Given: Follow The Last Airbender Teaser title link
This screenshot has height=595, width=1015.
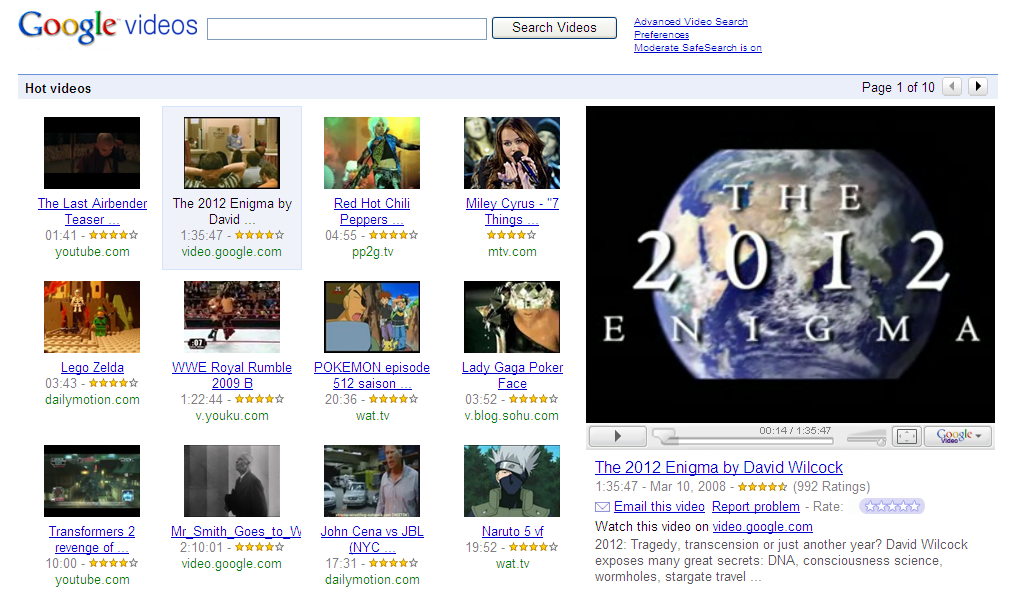Looking at the screenshot, I should point(93,212).
